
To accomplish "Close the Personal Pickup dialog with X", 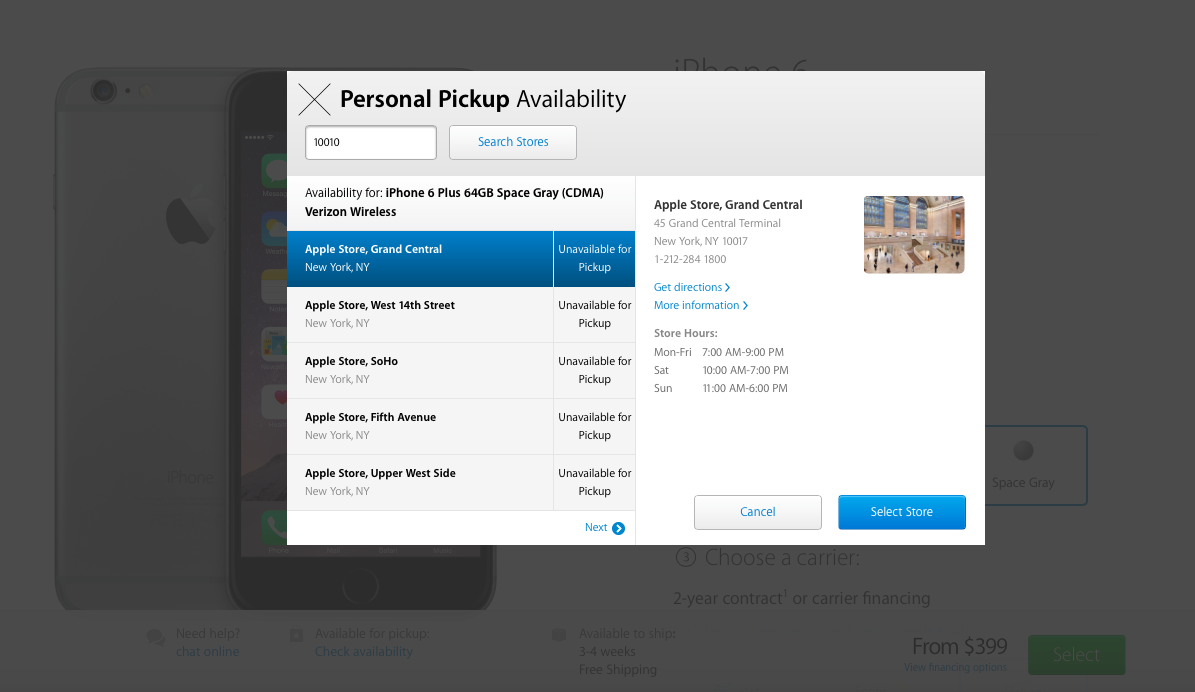I will [314, 99].
